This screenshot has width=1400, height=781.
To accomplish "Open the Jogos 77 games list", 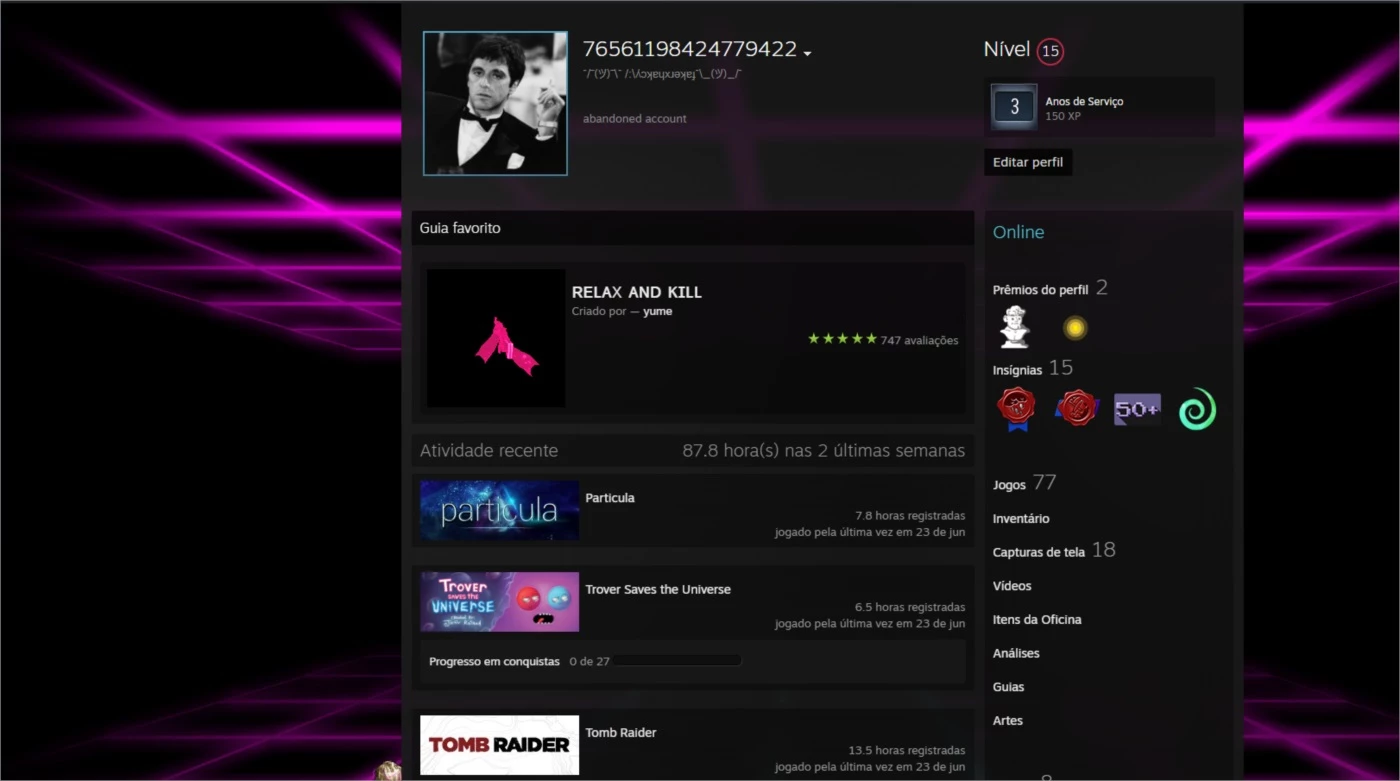I will (x=1024, y=484).
